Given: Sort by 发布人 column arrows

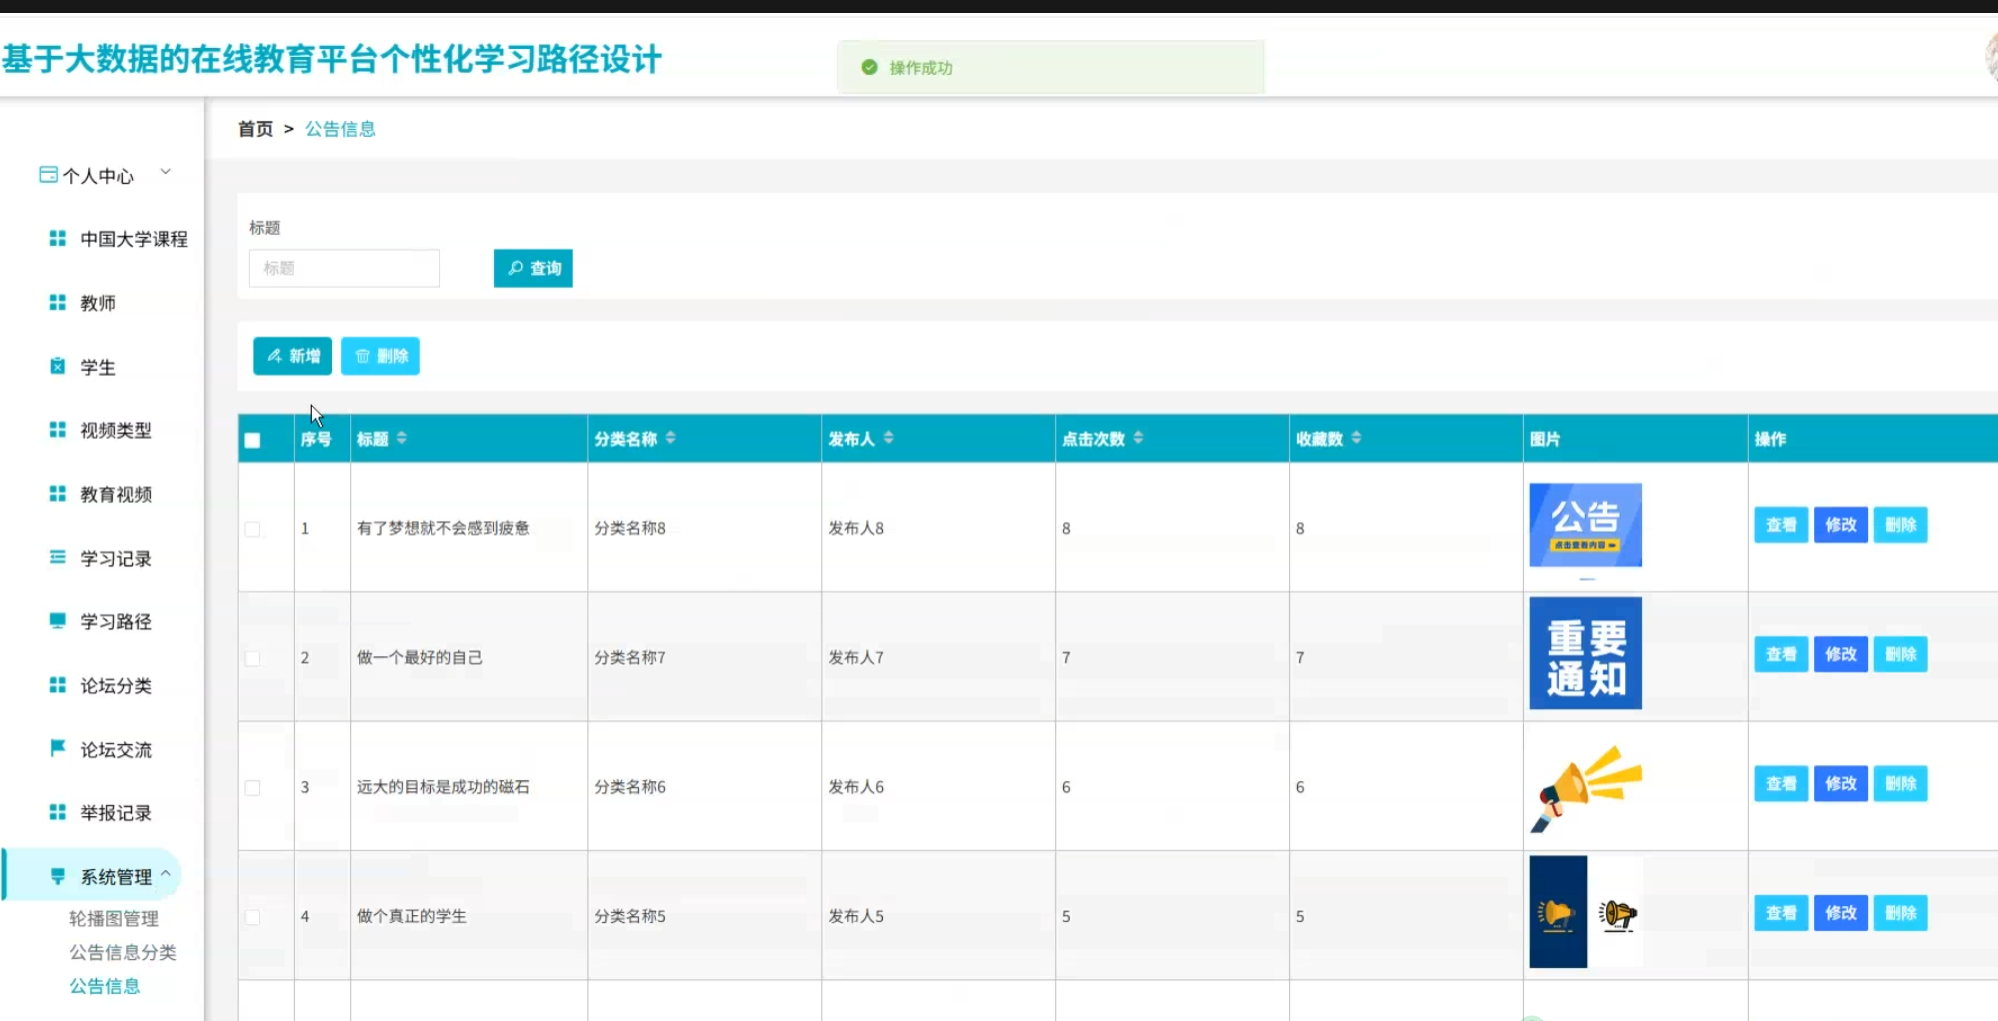Looking at the screenshot, I should (889, 438).
